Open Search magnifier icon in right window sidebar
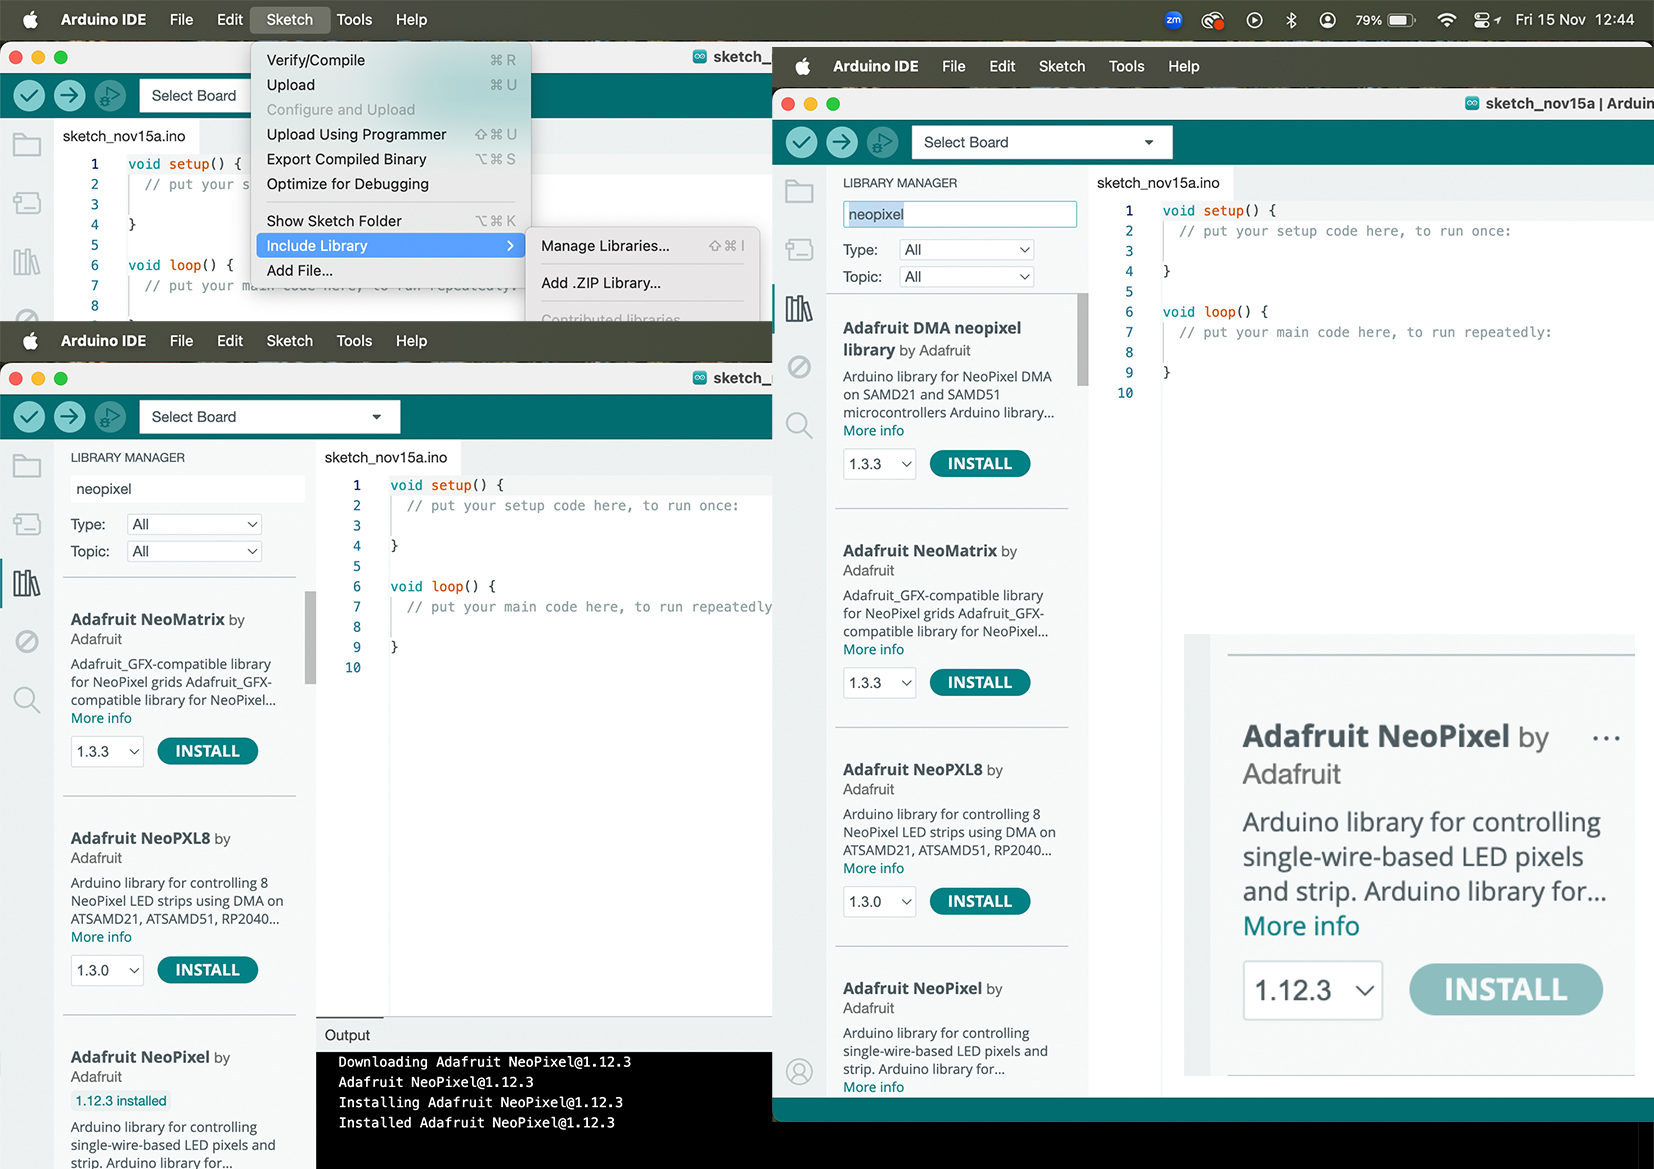1654x1169 pixels. (x=799, y=425)
